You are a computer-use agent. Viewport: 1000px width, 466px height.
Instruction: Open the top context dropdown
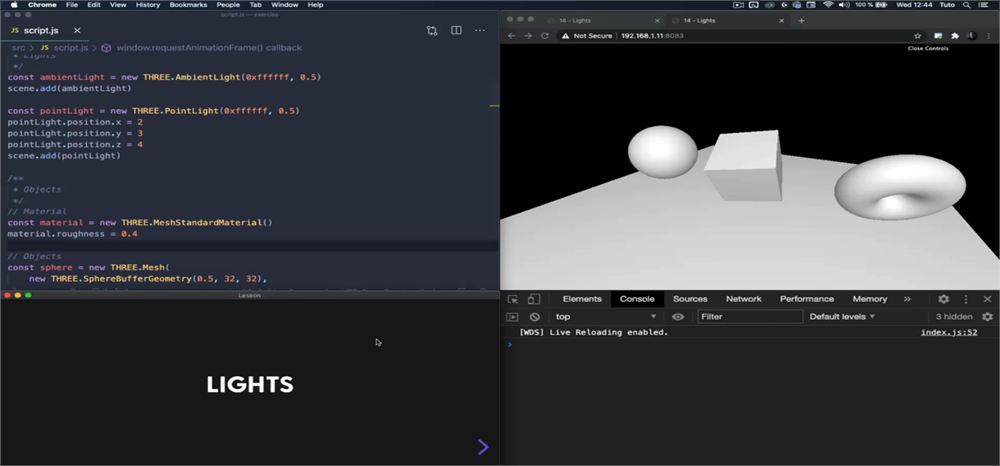[605, 317]
